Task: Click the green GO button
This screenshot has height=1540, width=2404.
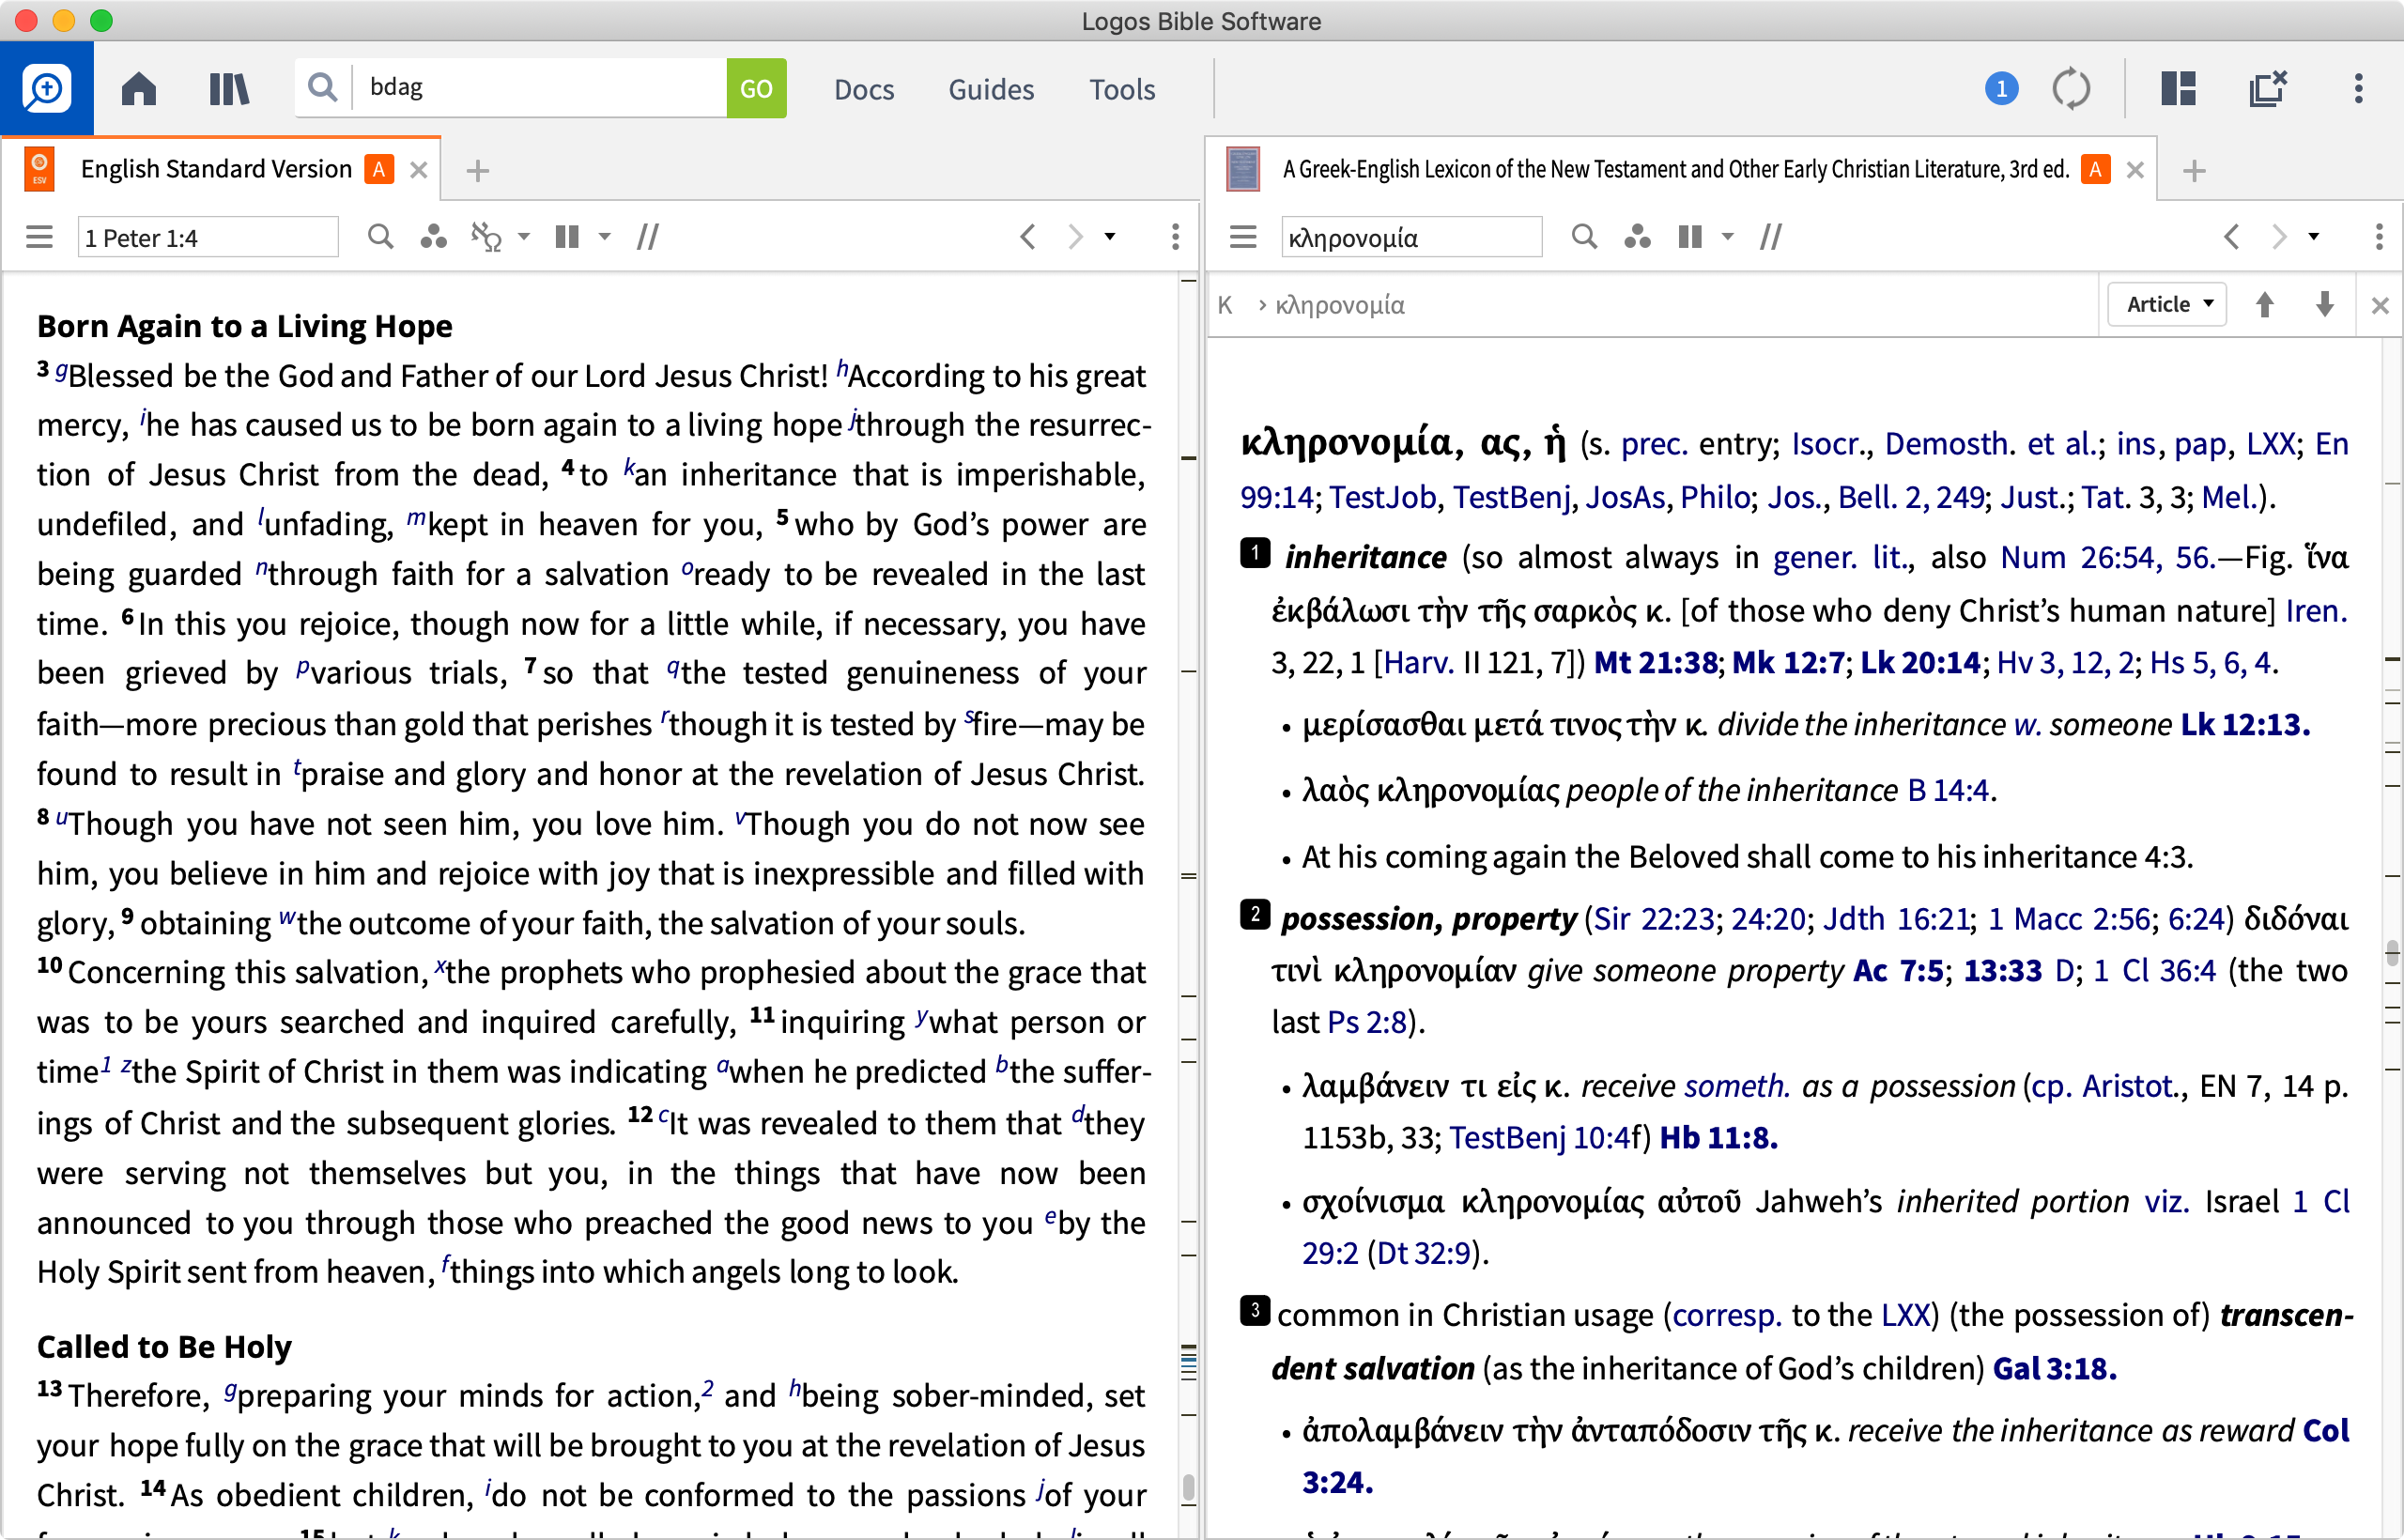Action: click(756, 88)
